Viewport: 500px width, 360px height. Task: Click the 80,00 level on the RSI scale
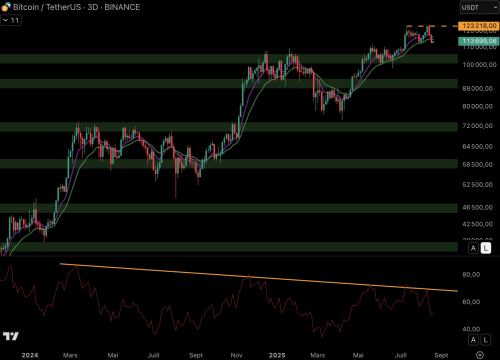[471, 274]
